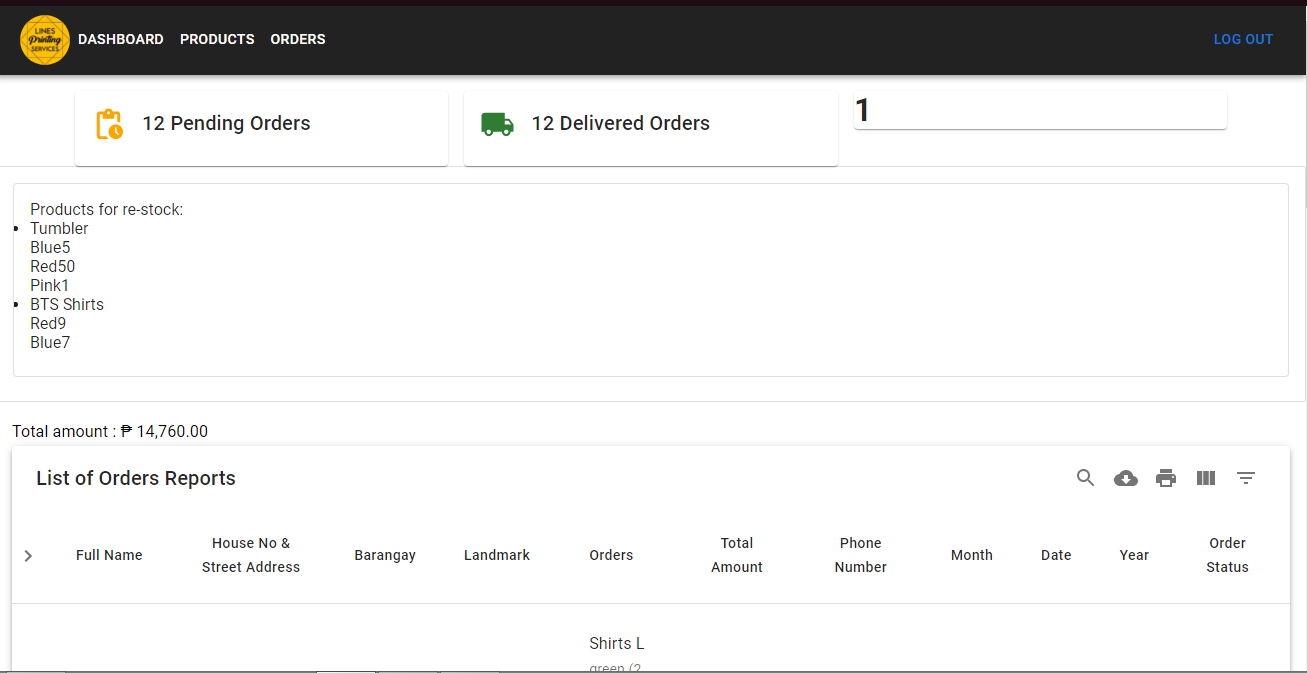Click the delivered orders truck icon
This screenshot has width=1307, height=673.
click(x=497, y=124)
